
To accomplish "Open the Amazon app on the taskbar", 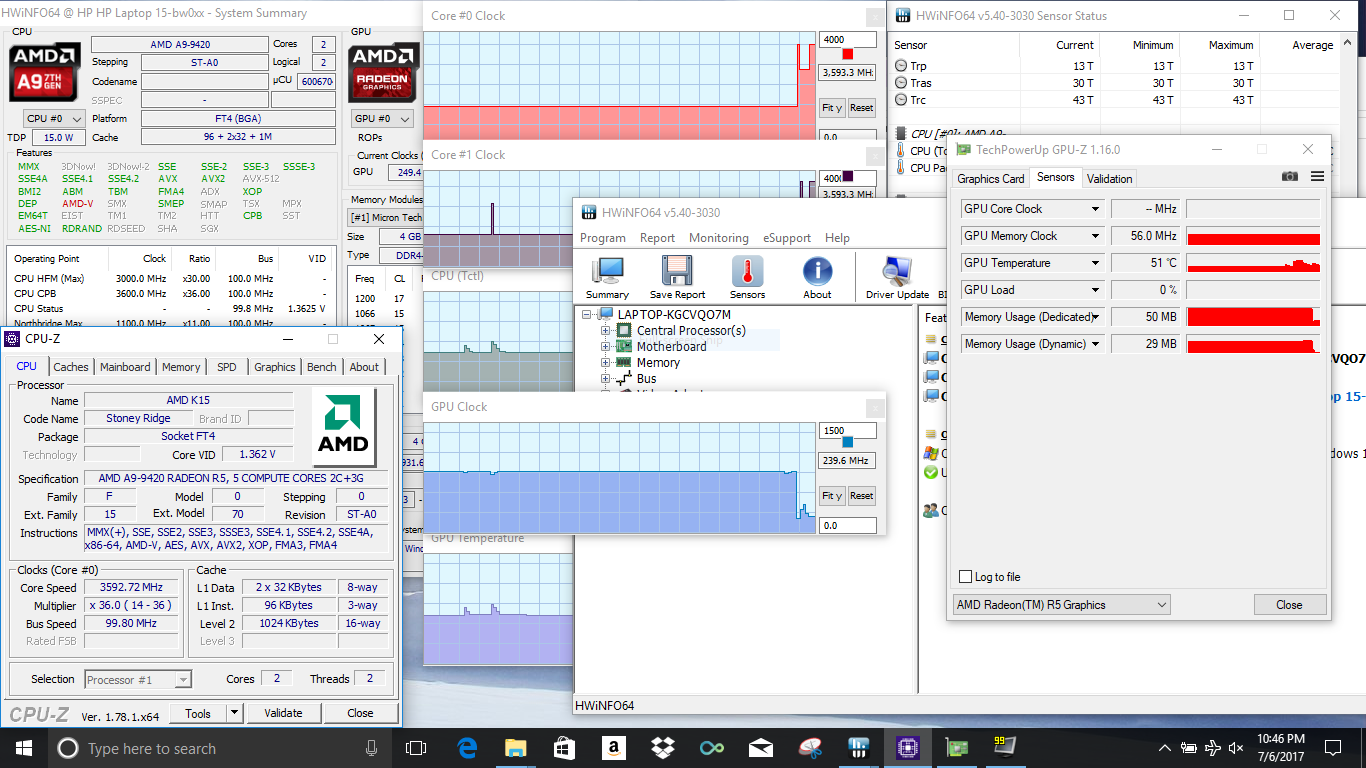I will tap(613, 748).
